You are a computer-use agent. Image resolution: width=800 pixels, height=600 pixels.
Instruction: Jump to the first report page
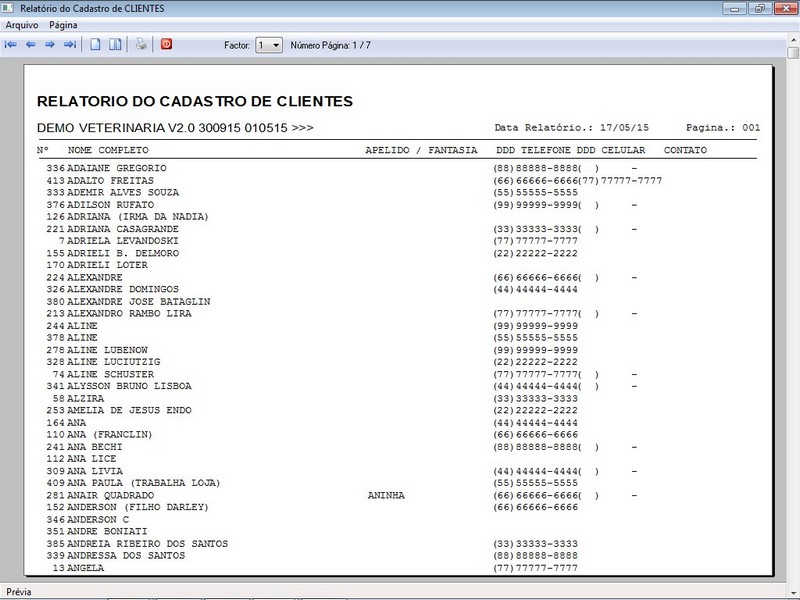pos(11,45)
